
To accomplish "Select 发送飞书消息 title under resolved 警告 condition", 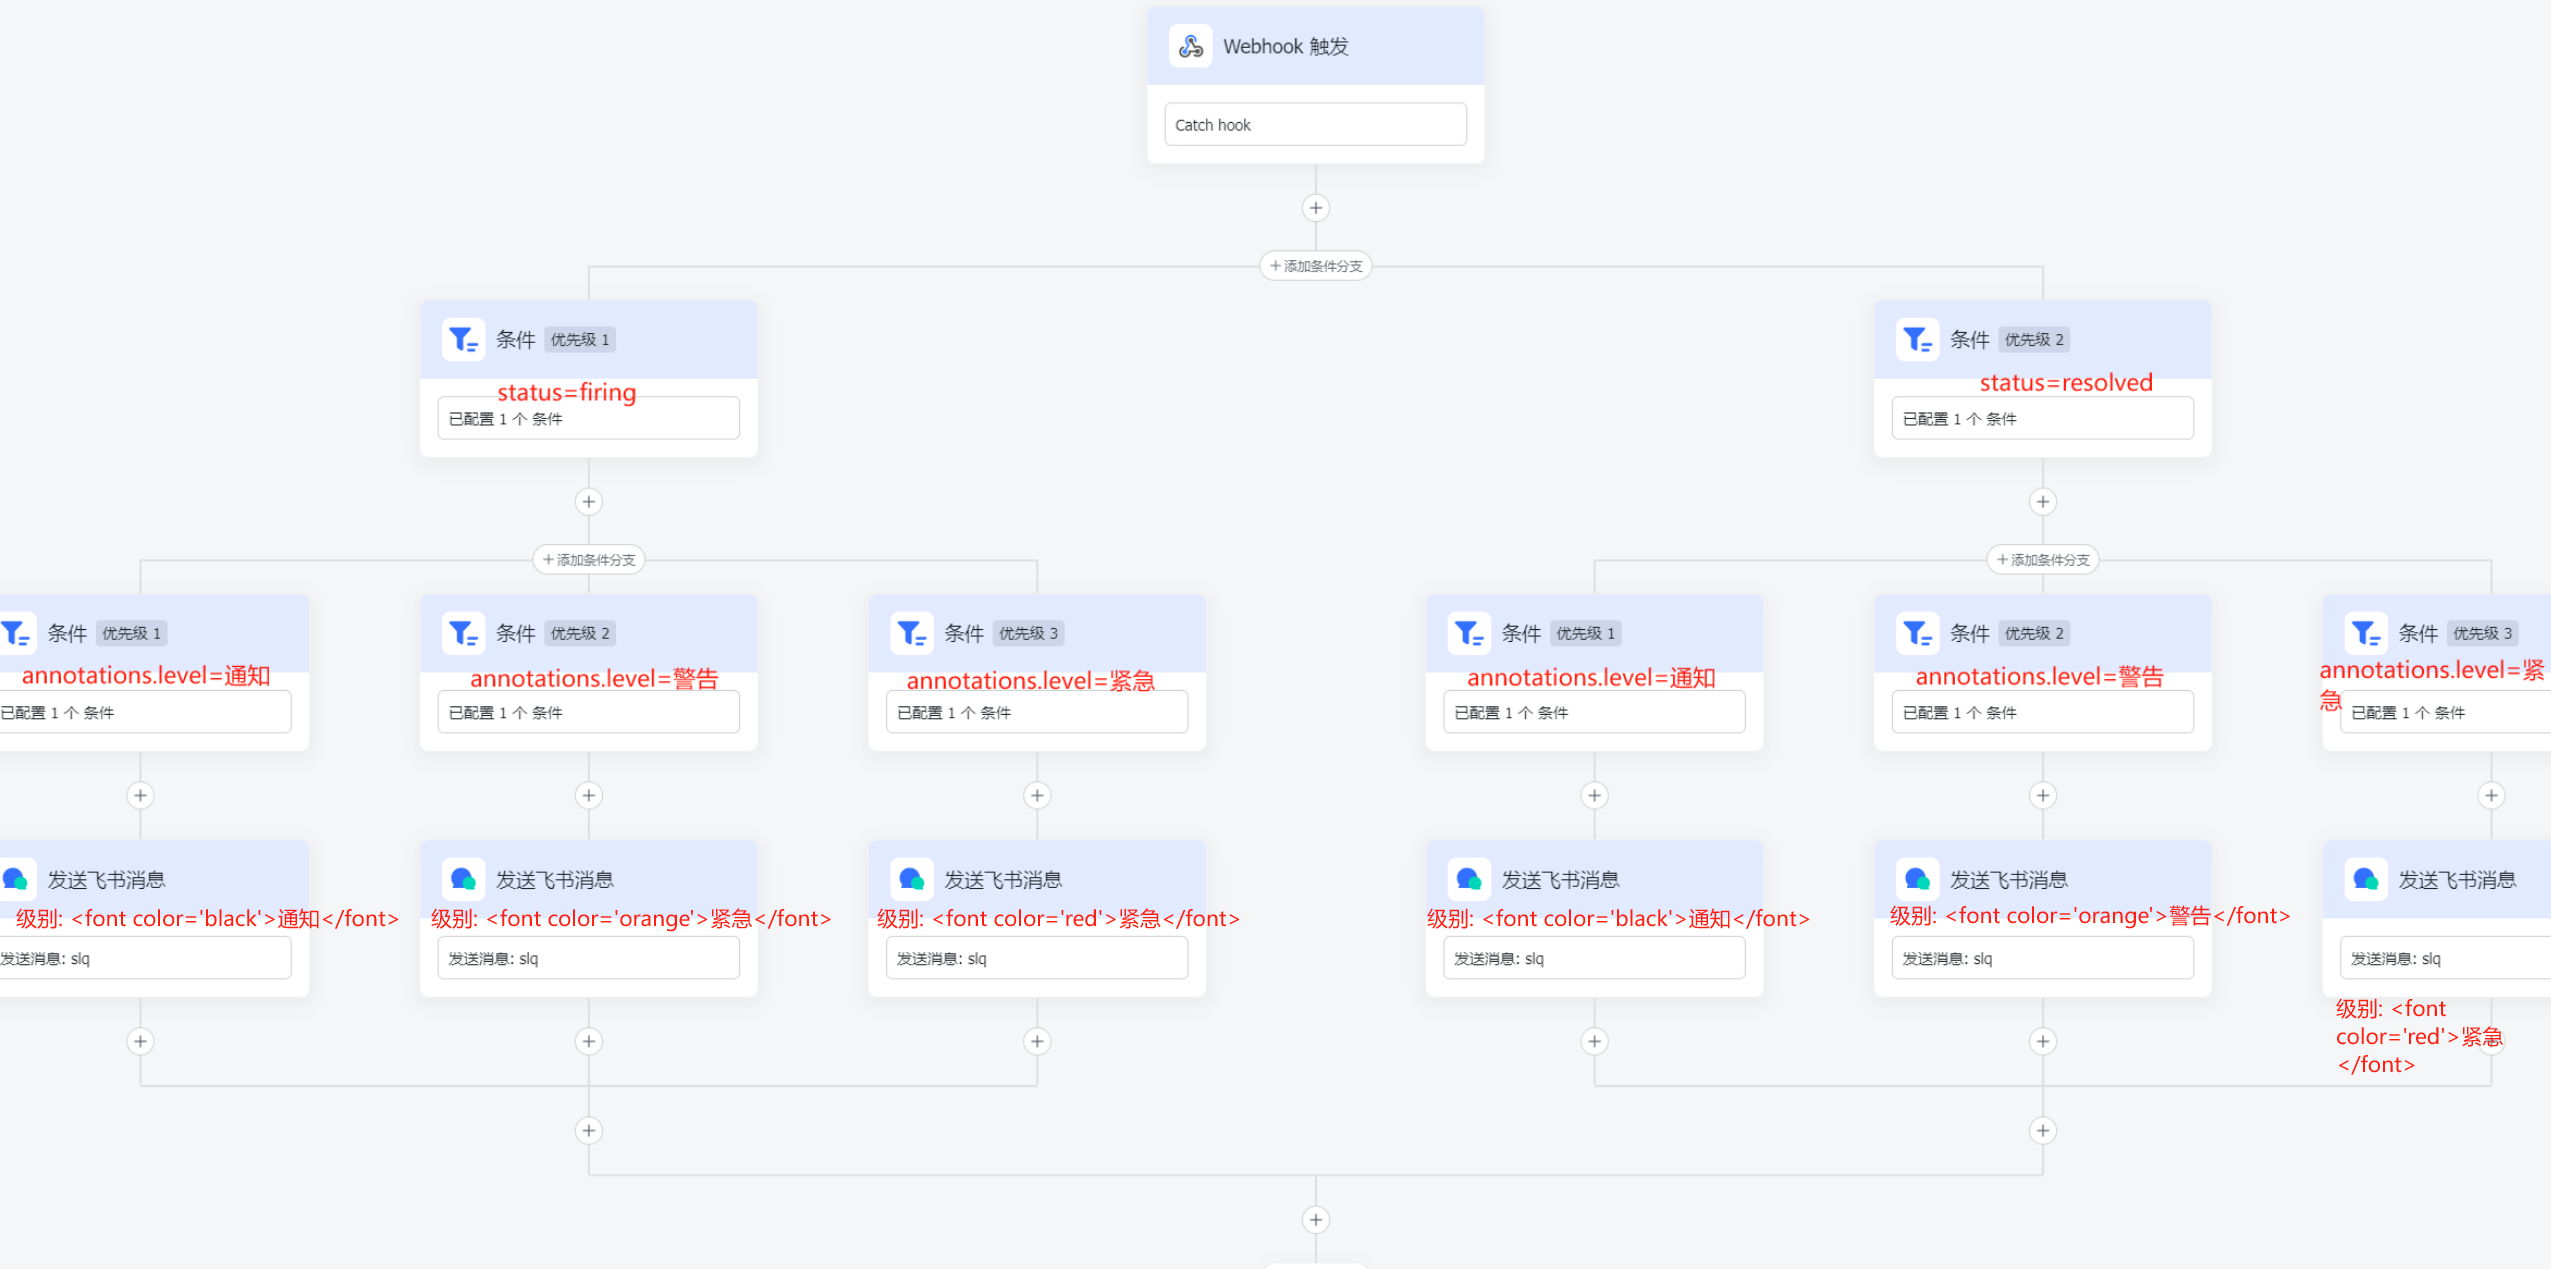I will (2009, 880).
